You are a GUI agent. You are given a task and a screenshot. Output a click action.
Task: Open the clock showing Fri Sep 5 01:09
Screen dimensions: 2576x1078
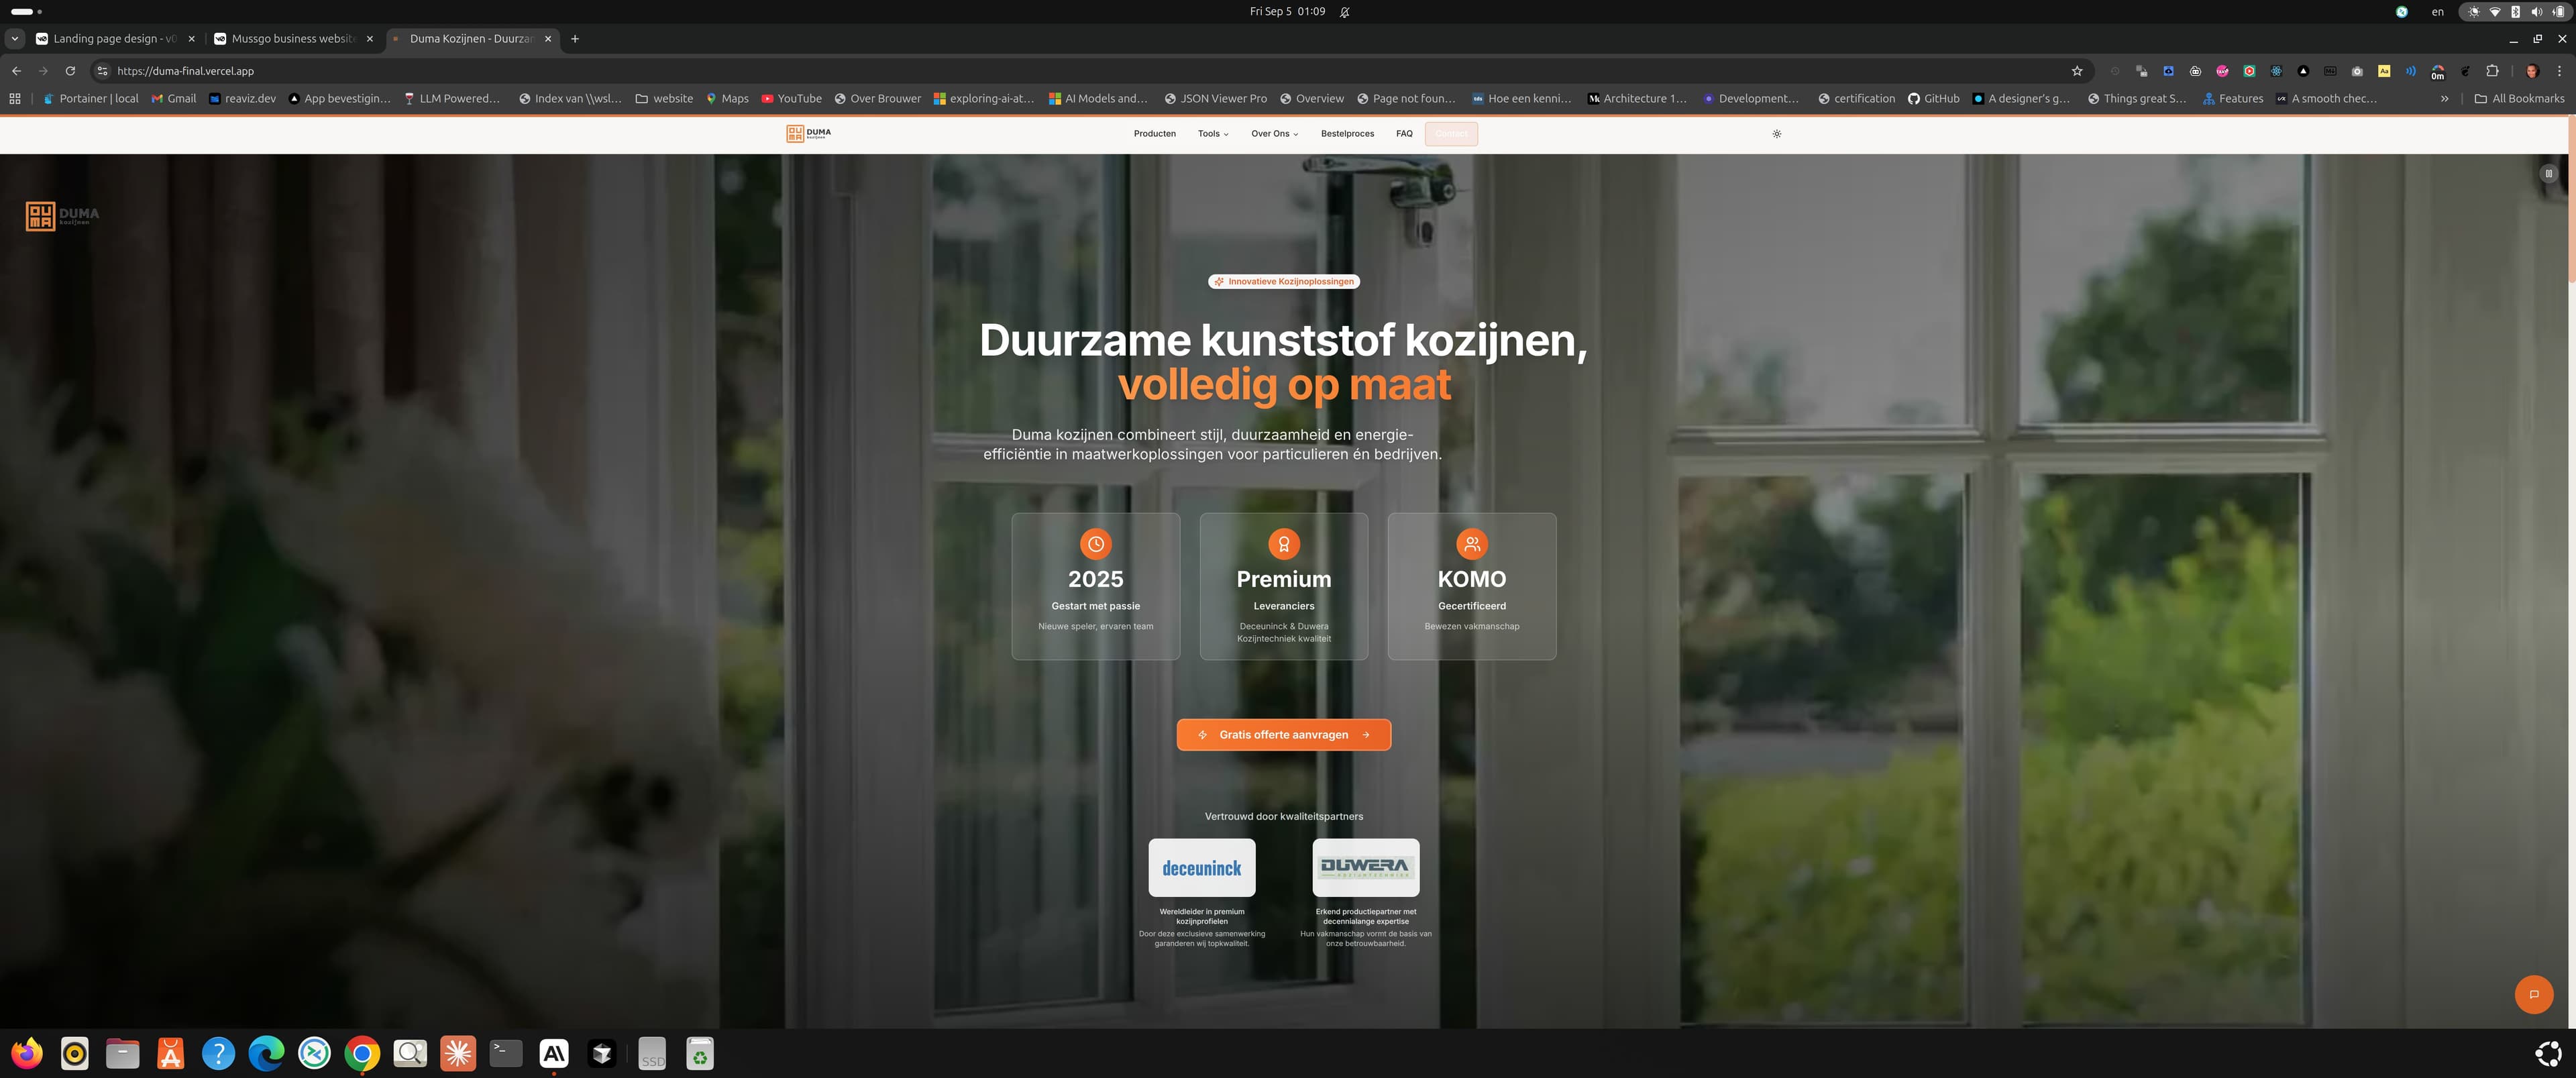pyautogui.click(x=1287, y=12)
